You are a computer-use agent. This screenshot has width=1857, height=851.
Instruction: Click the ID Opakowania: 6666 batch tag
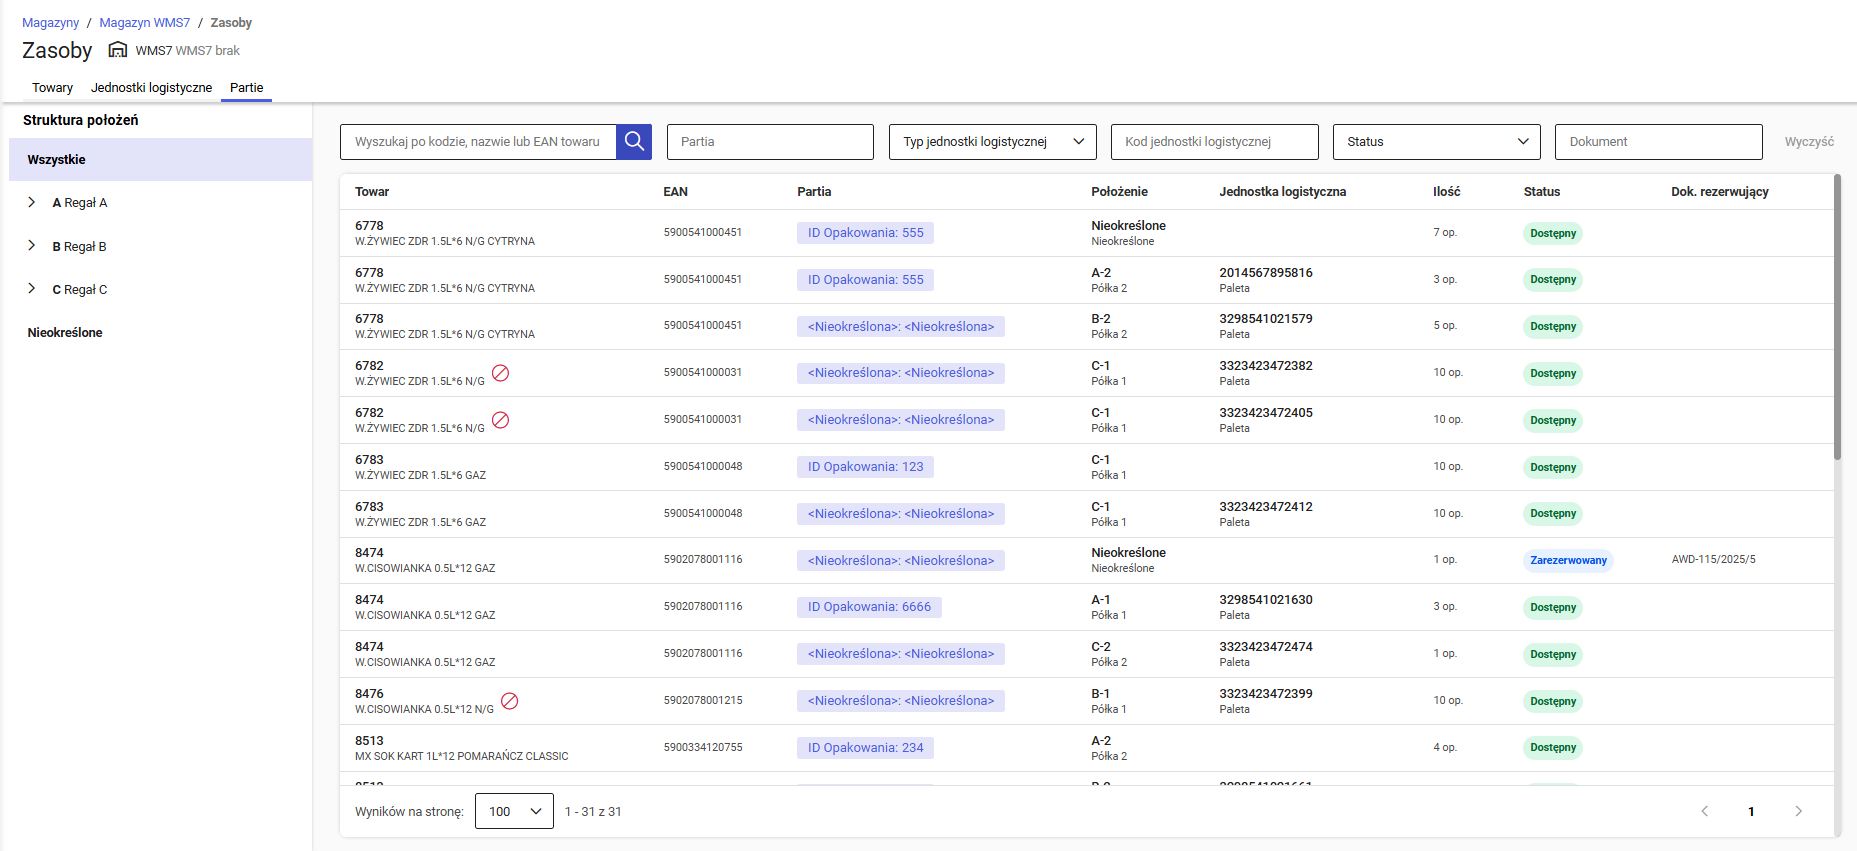(869, 607)
